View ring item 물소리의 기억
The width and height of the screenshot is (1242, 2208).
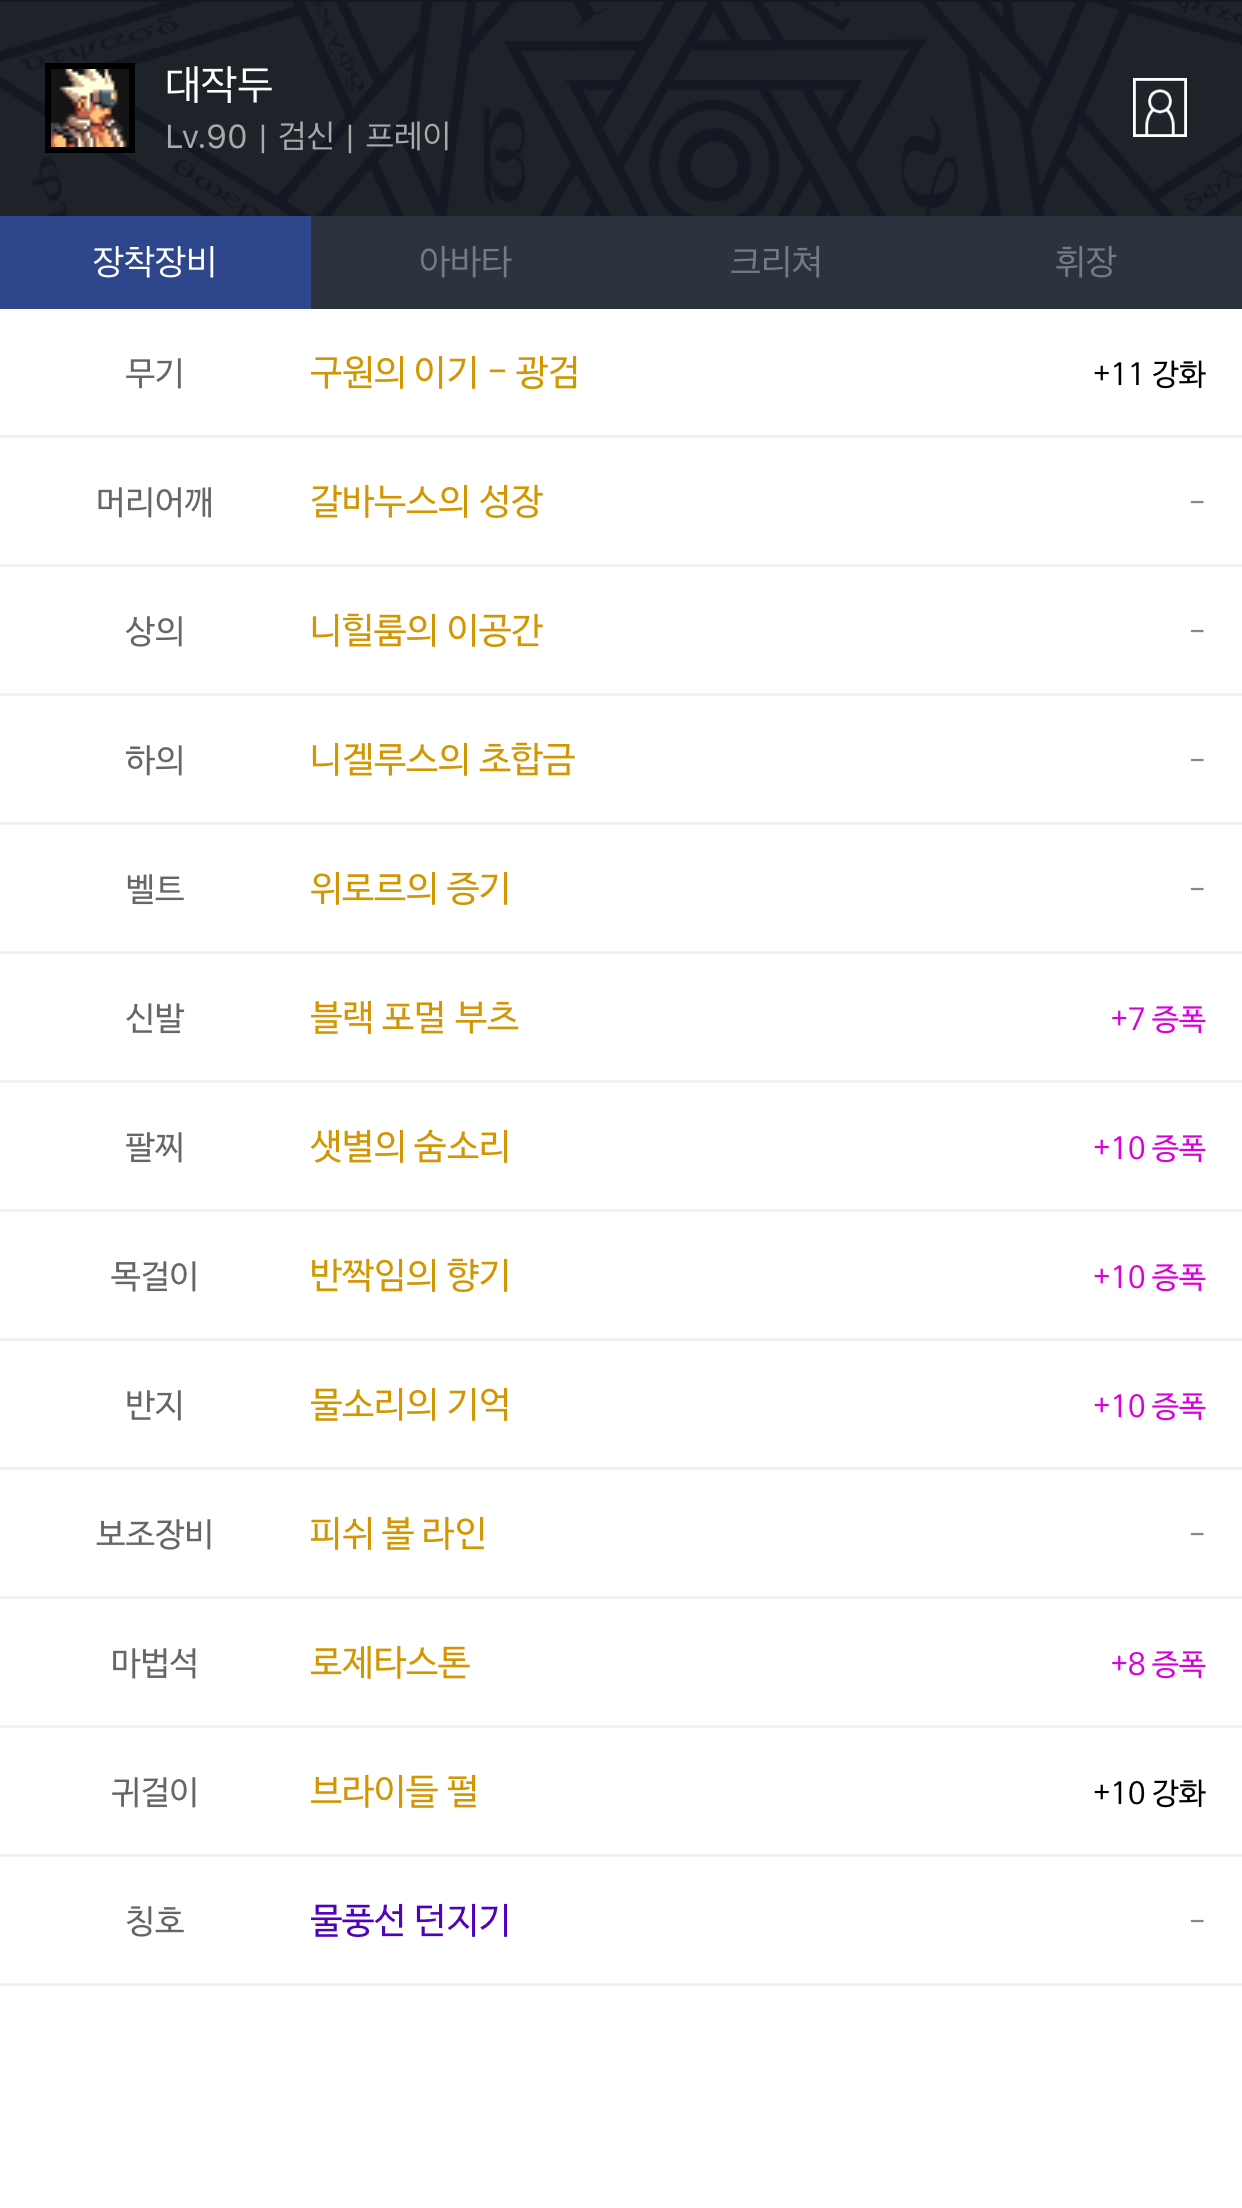coord(410,1404)
